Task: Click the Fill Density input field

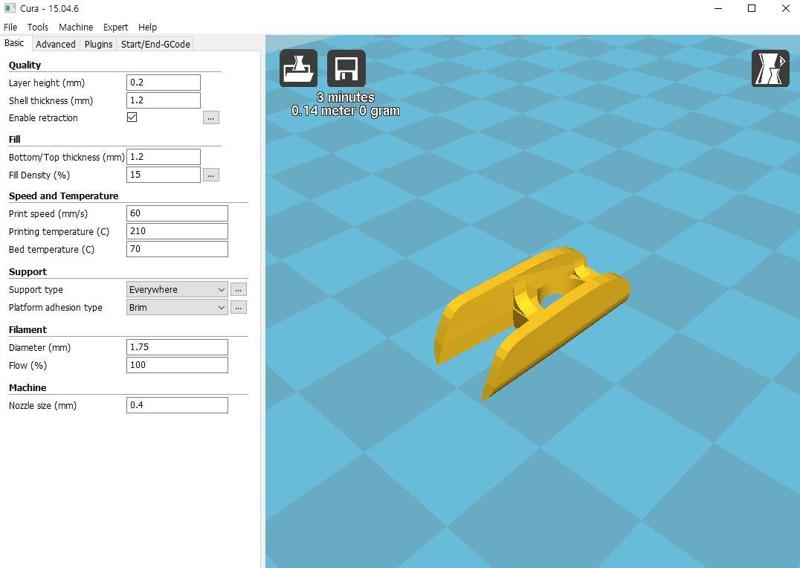Action: tap(163, 175)
